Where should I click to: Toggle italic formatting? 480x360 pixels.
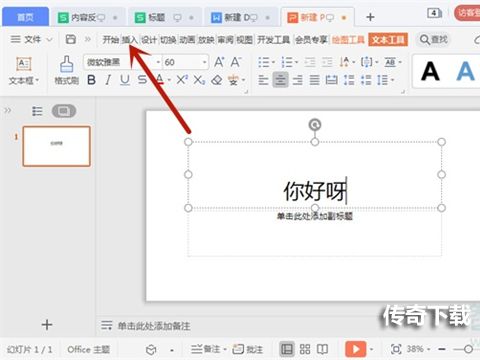[x=108, y=80]
